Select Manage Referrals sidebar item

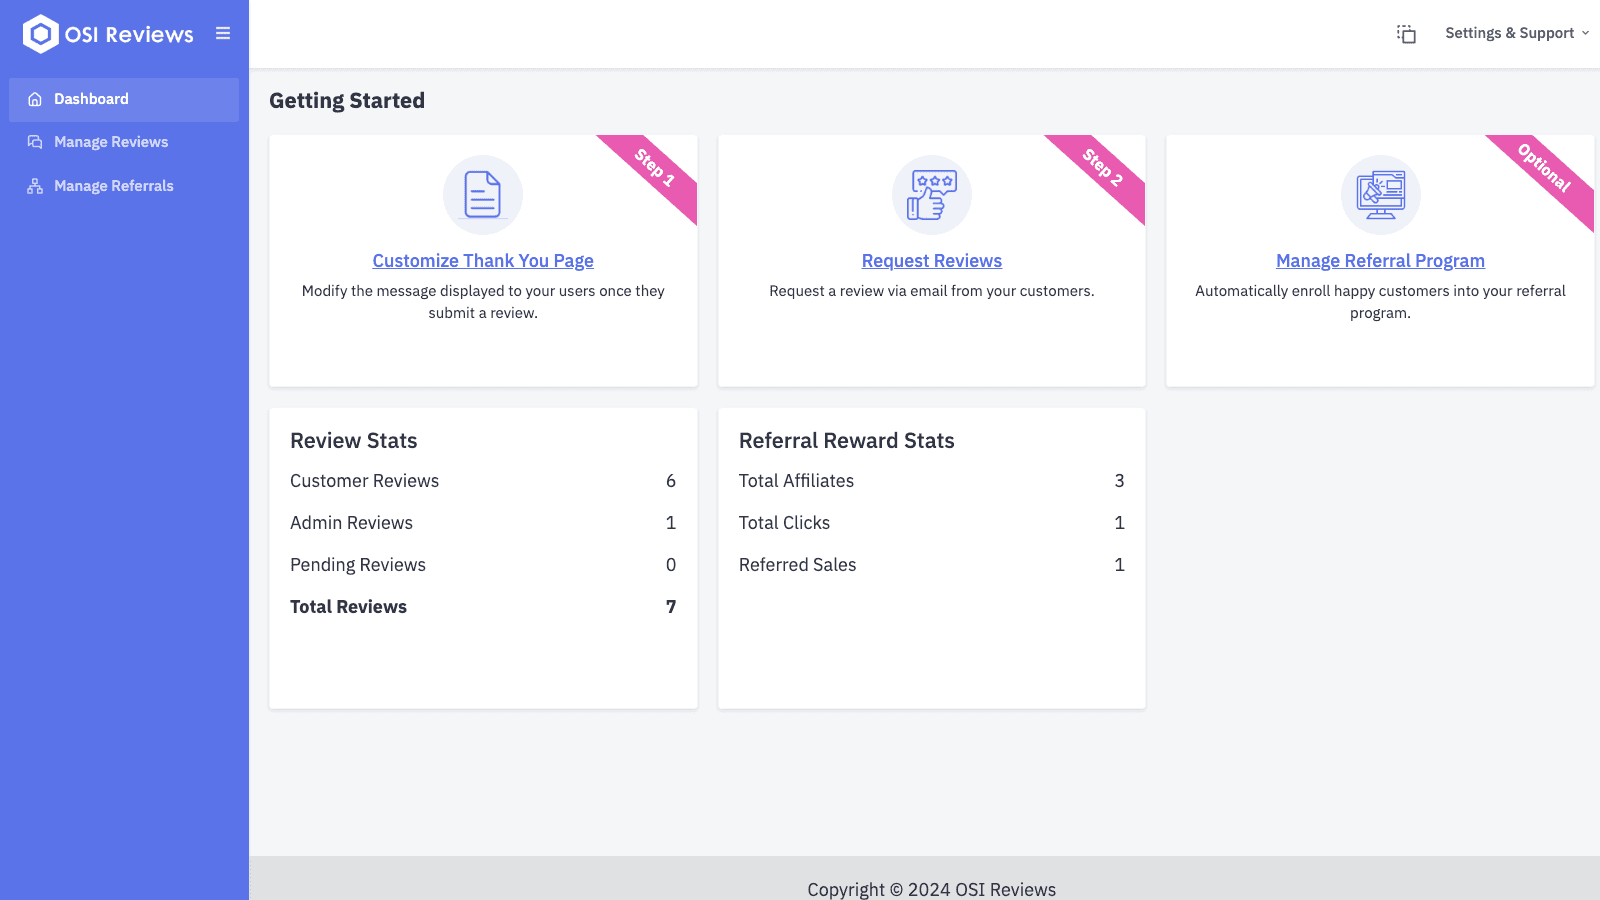114,186
